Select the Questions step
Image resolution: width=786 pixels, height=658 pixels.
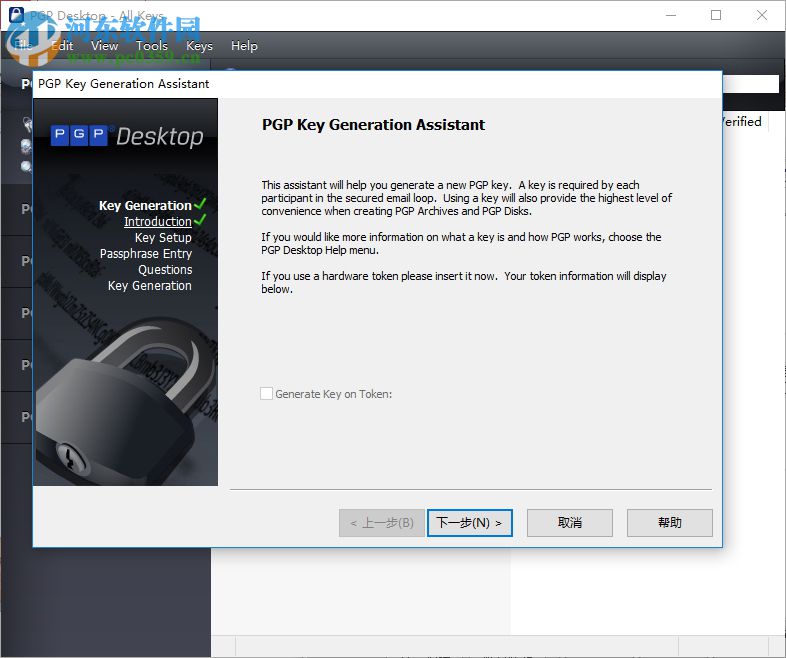click(x=165, y=270)
